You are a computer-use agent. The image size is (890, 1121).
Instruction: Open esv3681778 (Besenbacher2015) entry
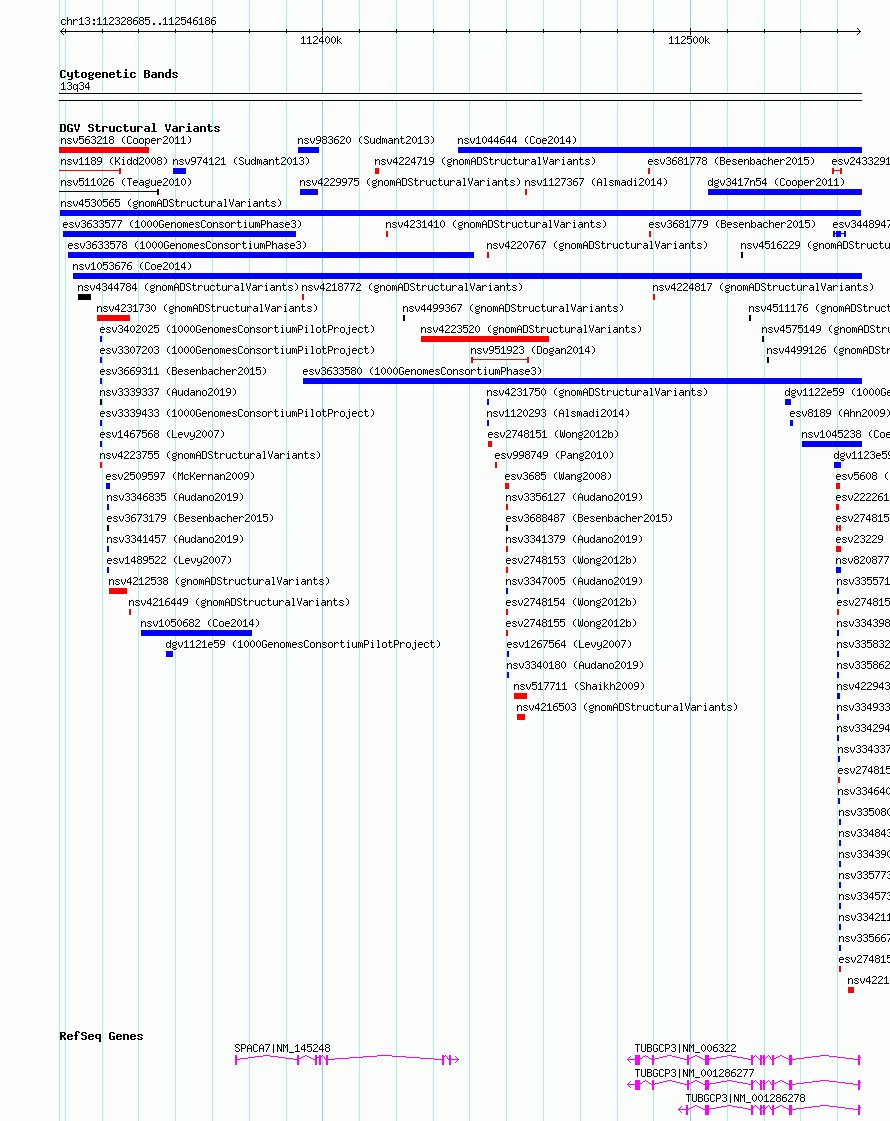(731, 162)
